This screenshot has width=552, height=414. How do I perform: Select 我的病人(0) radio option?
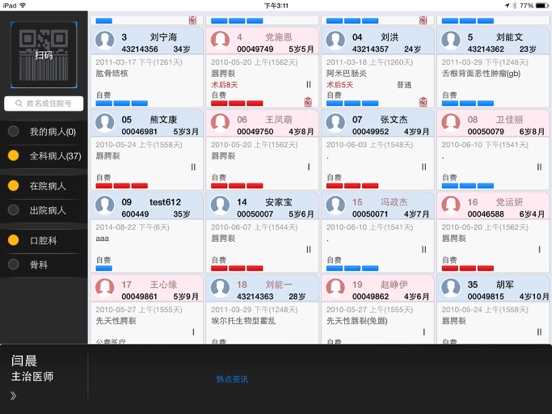pyautogui.click(x=13, y=132)
